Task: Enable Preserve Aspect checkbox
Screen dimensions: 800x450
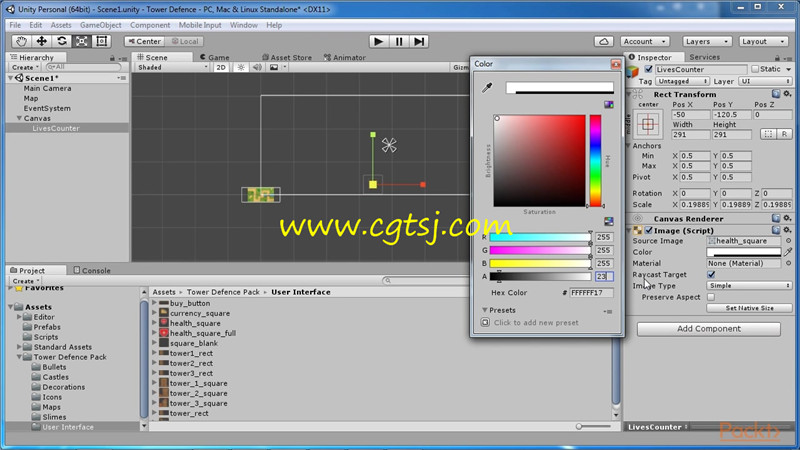Action: [711, 297]
